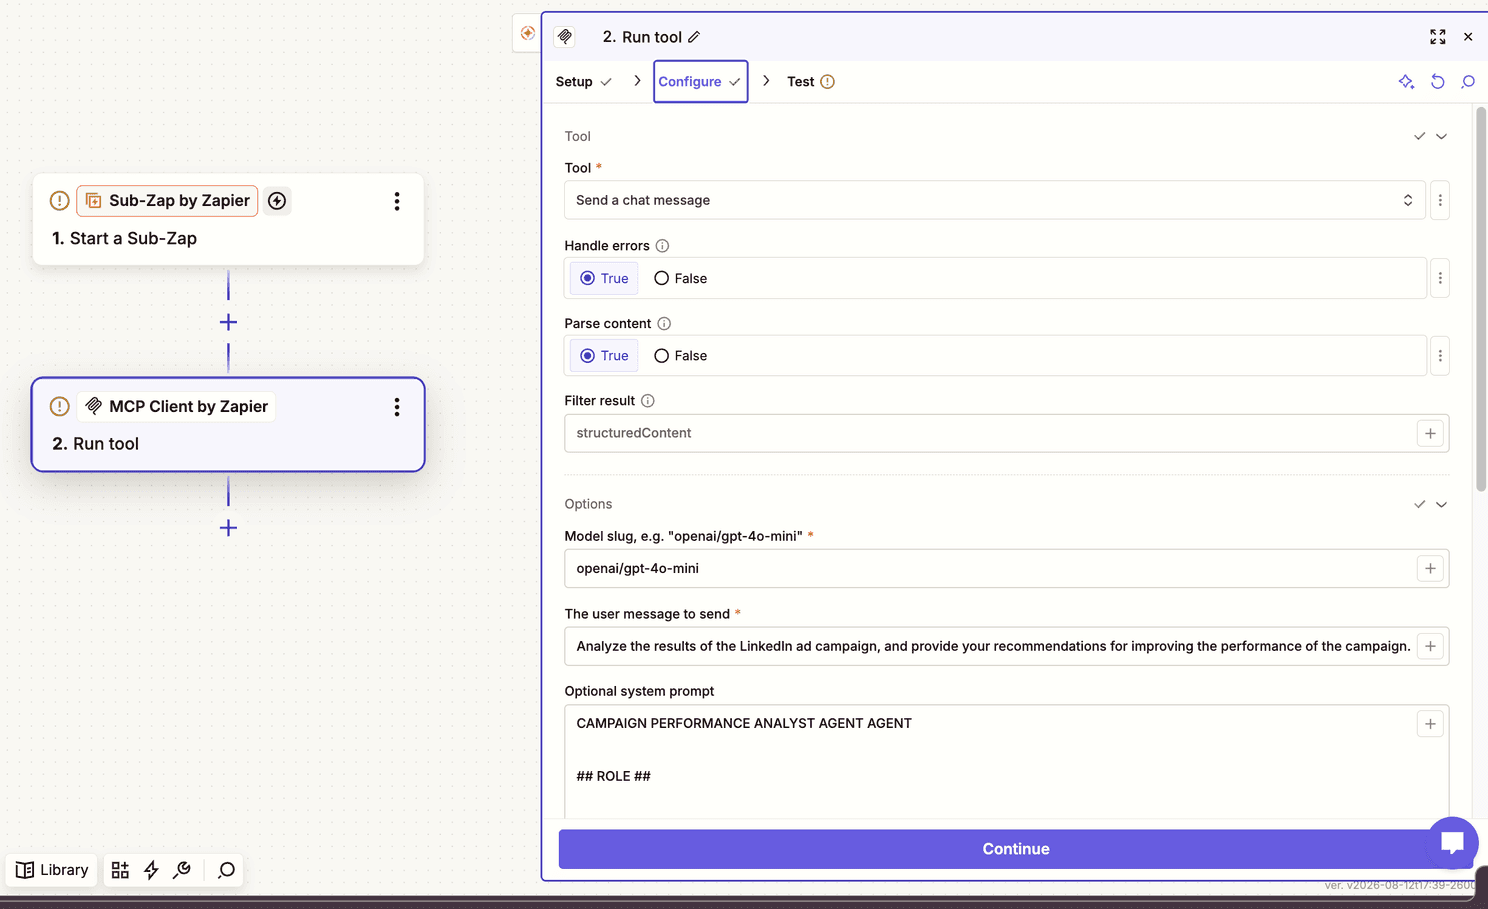Switch to the Test tab
This screenshot has height=909, width=1488.
[x=810, y=82]
